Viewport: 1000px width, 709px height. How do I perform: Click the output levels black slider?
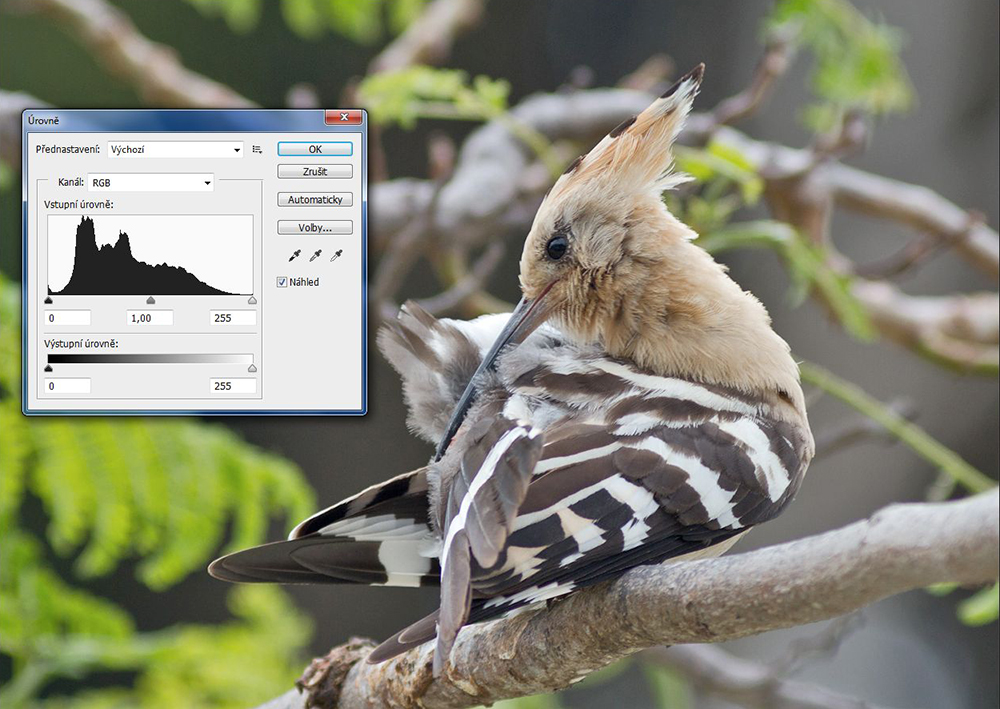48,368
